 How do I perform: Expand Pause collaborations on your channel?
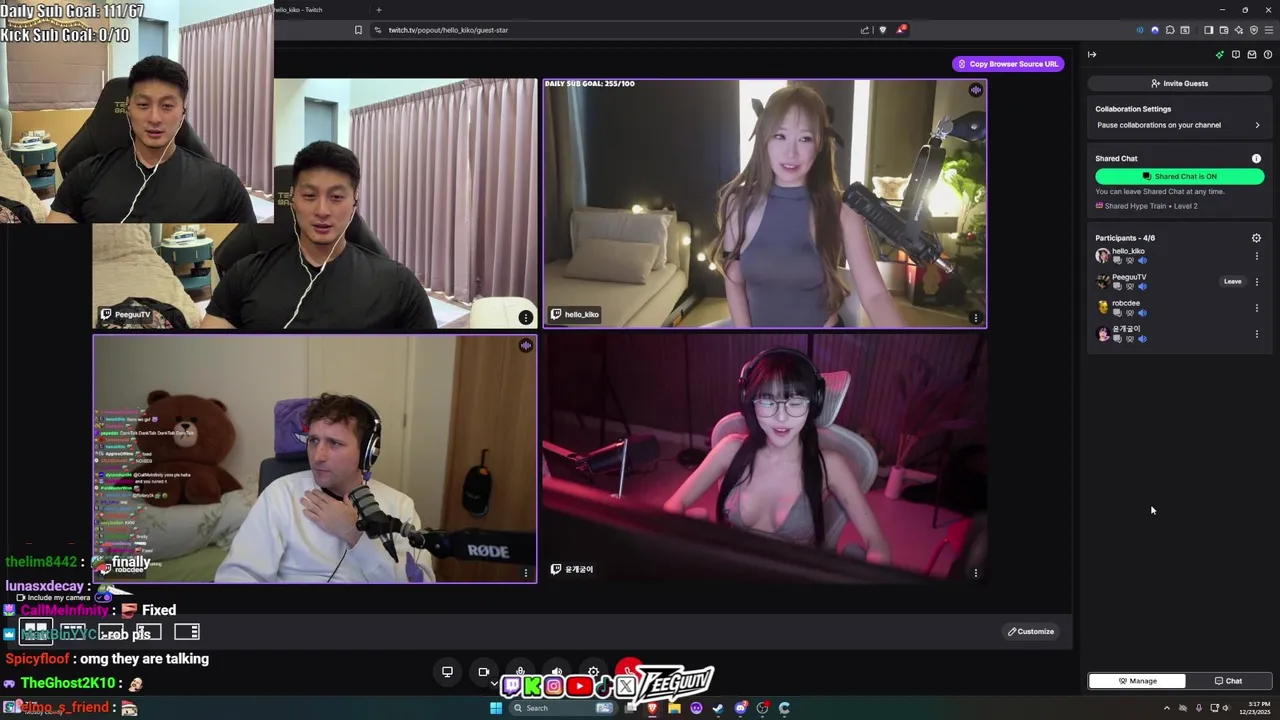coord(1179,125)
